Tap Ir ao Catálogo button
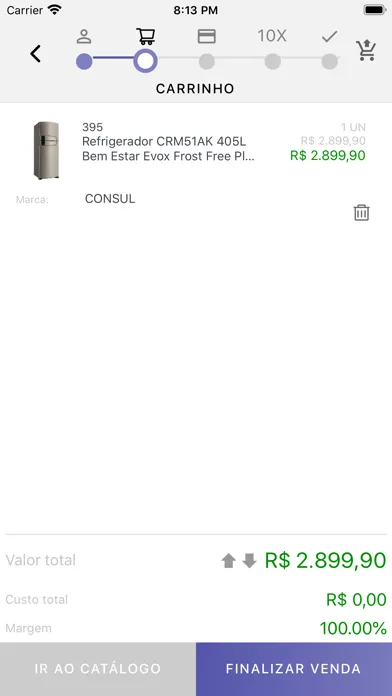 (x=98, y=669)
